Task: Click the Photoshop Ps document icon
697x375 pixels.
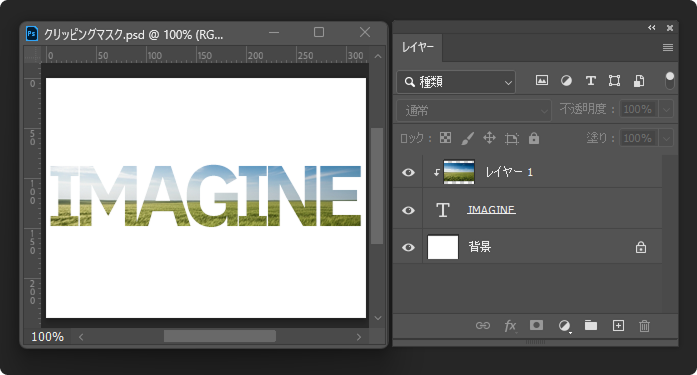Action: 32,34
